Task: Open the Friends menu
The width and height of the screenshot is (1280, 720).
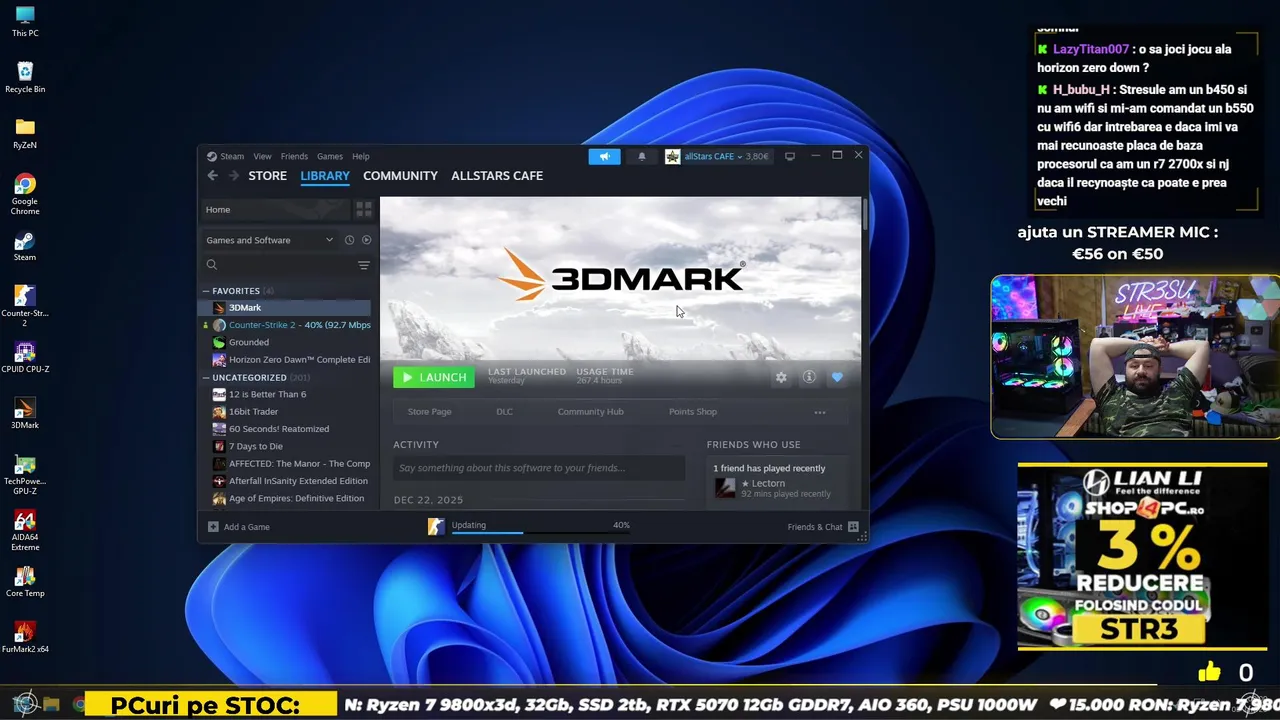Action: pyautogui.click(x=294, y=156)
